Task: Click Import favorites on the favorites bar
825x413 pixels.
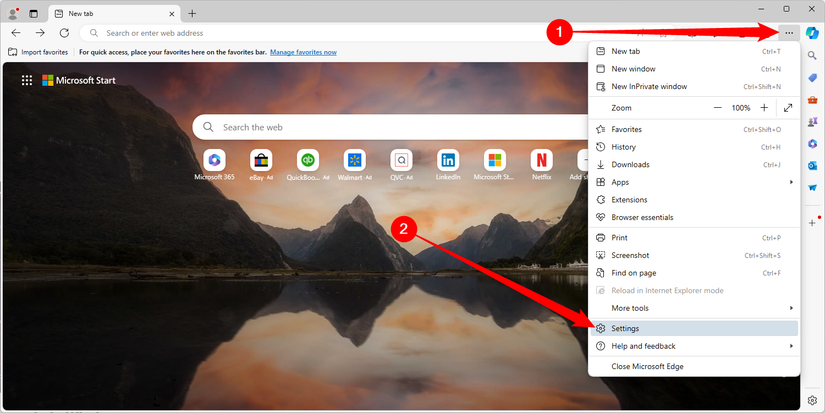Action: pyautogui.click(x=38, y=52)
